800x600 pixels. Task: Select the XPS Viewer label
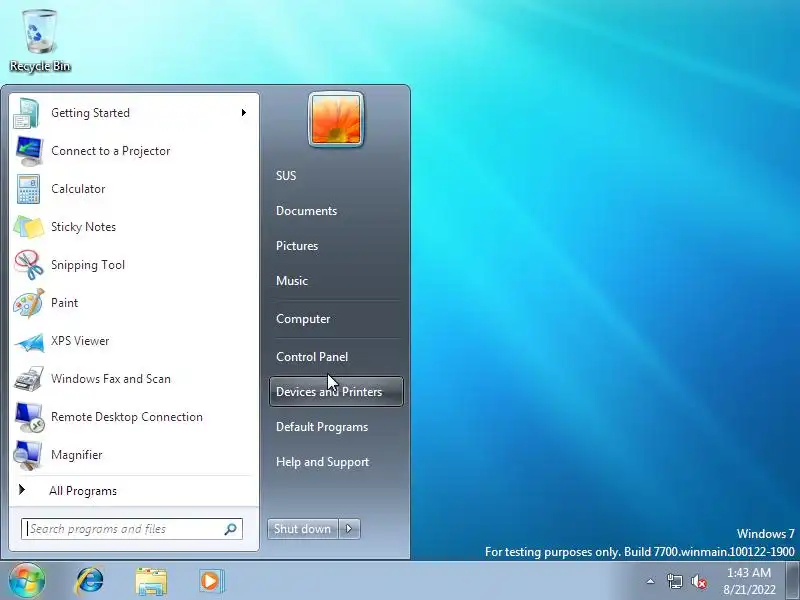coord(80,341)
